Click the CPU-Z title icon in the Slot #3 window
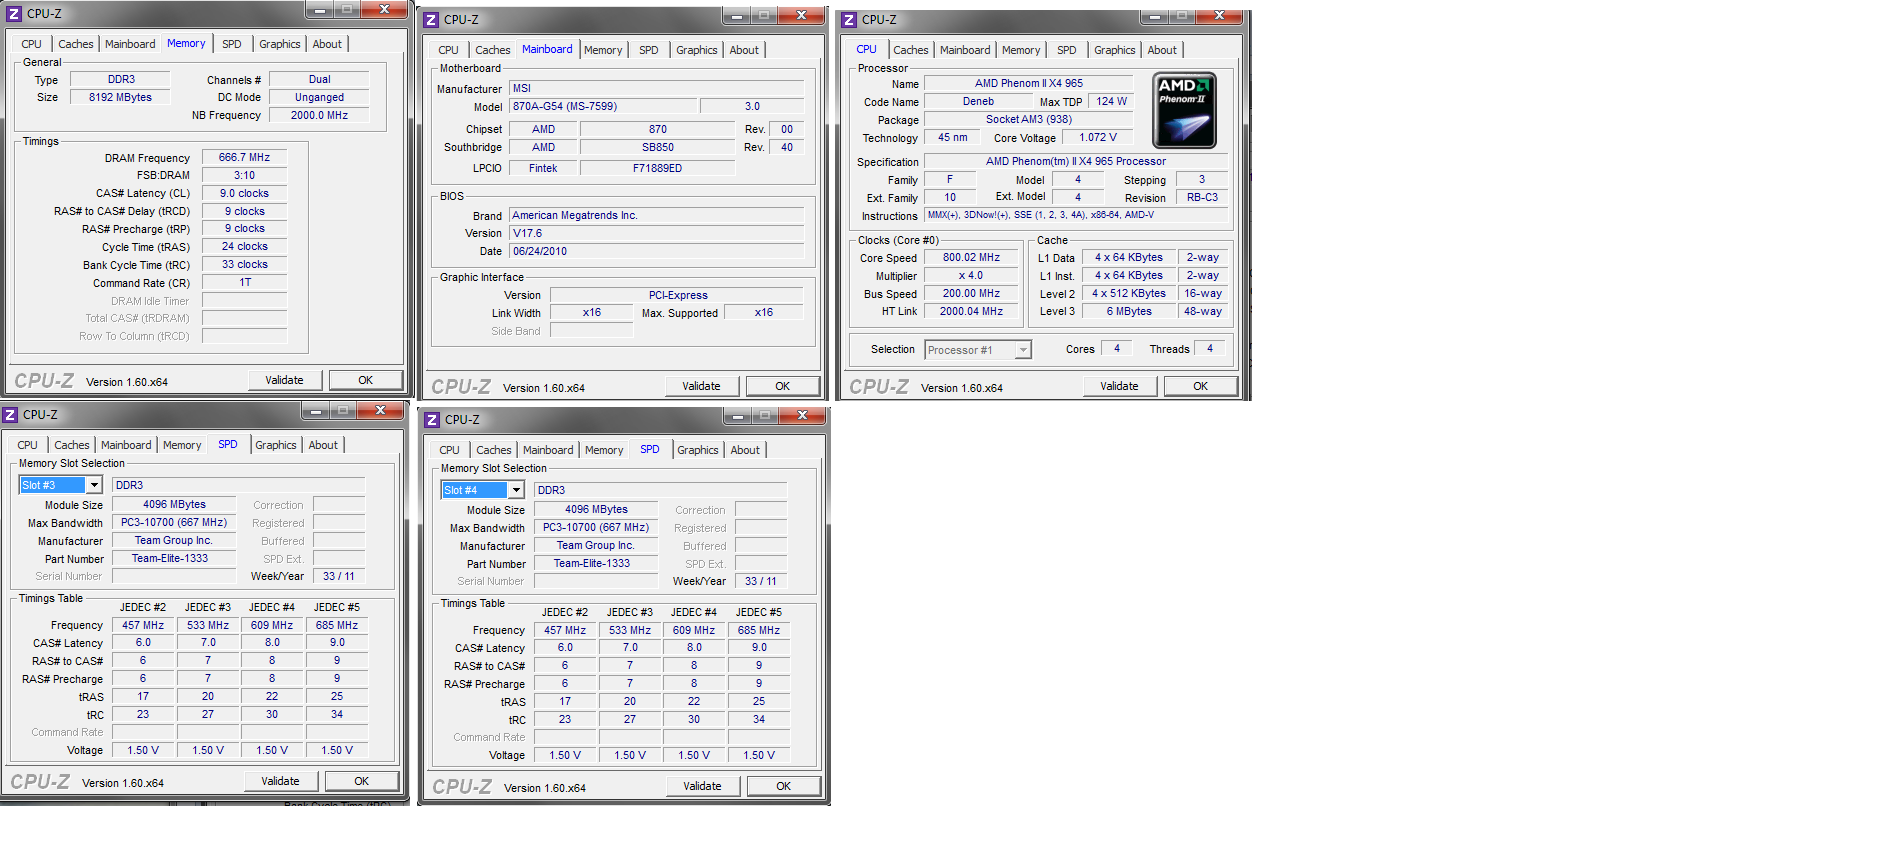 point(10,415)
